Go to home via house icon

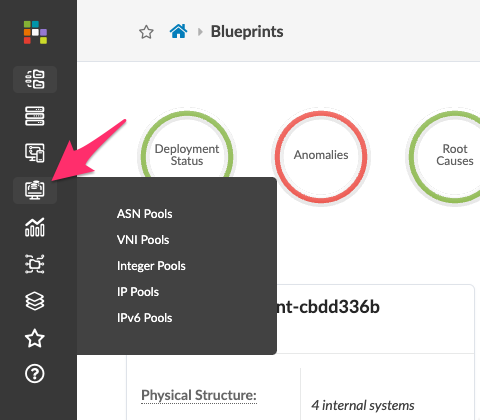[x=178, y=31]
